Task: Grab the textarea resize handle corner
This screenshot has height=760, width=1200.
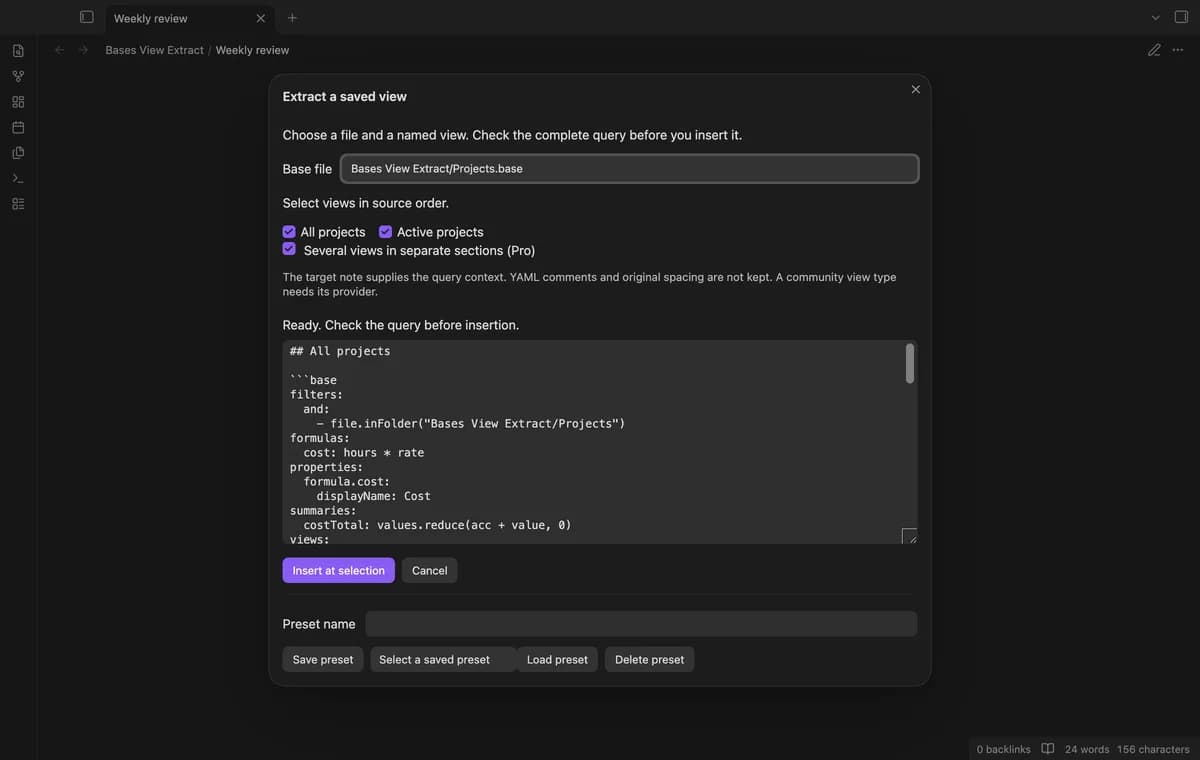Action: tap(909, 536)
